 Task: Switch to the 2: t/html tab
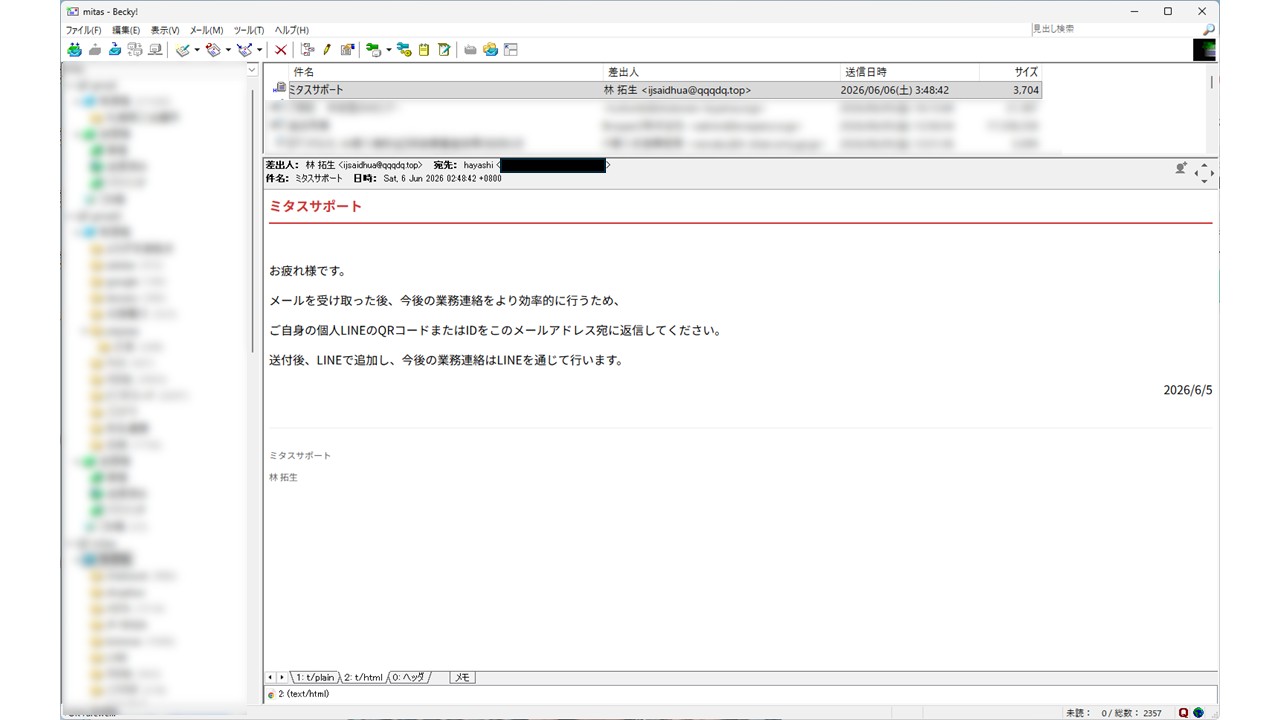click(363, 677)
